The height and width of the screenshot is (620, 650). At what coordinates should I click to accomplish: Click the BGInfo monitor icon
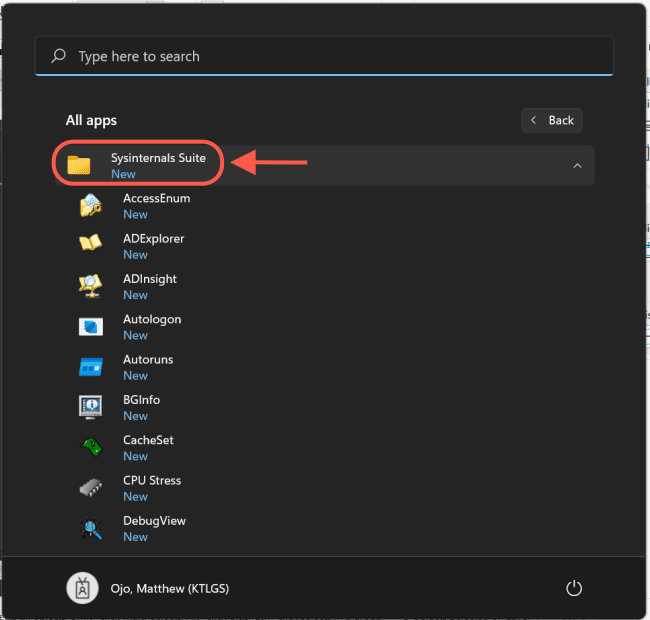pos(91,407)
